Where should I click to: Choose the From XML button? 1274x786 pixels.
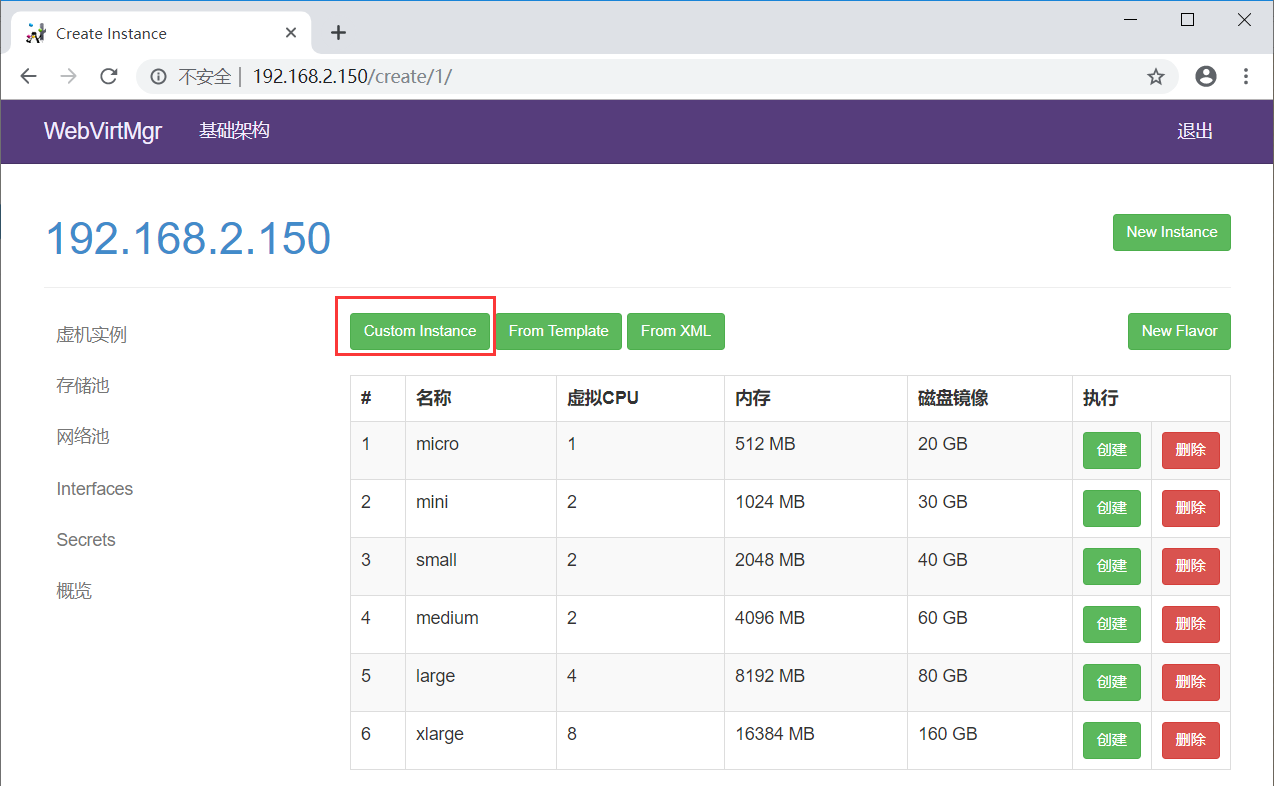pyautogui.click(x=676, y=331)
